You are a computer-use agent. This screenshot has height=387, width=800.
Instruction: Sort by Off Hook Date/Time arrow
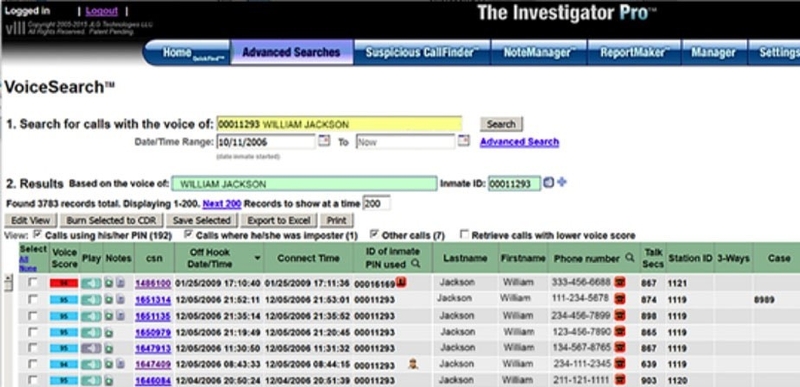tap(258, 258)
